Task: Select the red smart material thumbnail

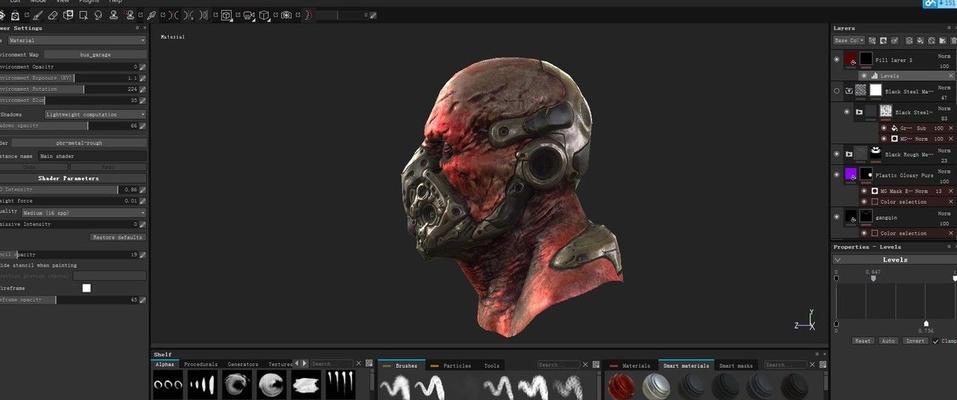Action: pos(623,386)
